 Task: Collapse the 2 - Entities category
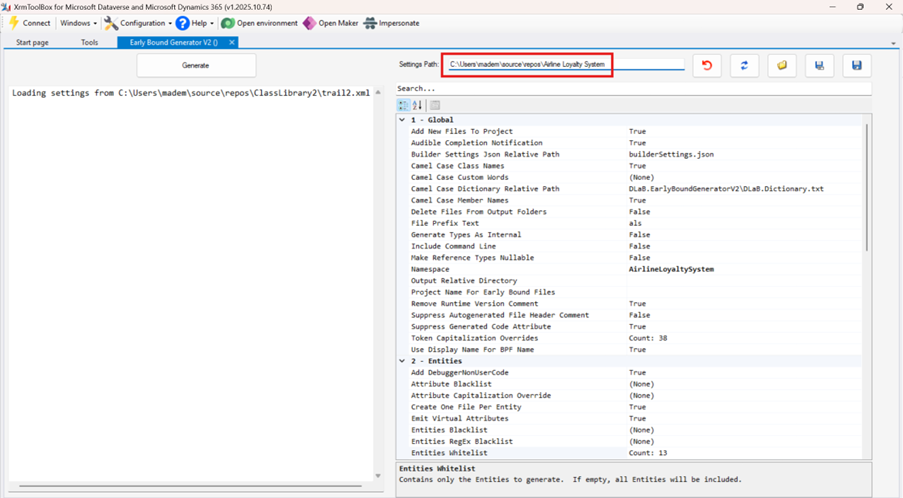tap(403, 361)
